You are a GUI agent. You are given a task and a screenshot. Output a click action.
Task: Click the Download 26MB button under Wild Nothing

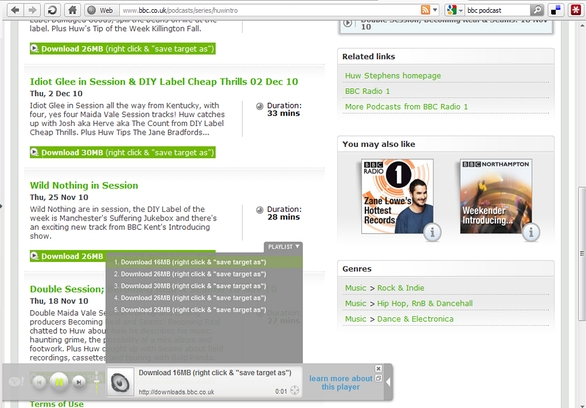coord(68,256)
